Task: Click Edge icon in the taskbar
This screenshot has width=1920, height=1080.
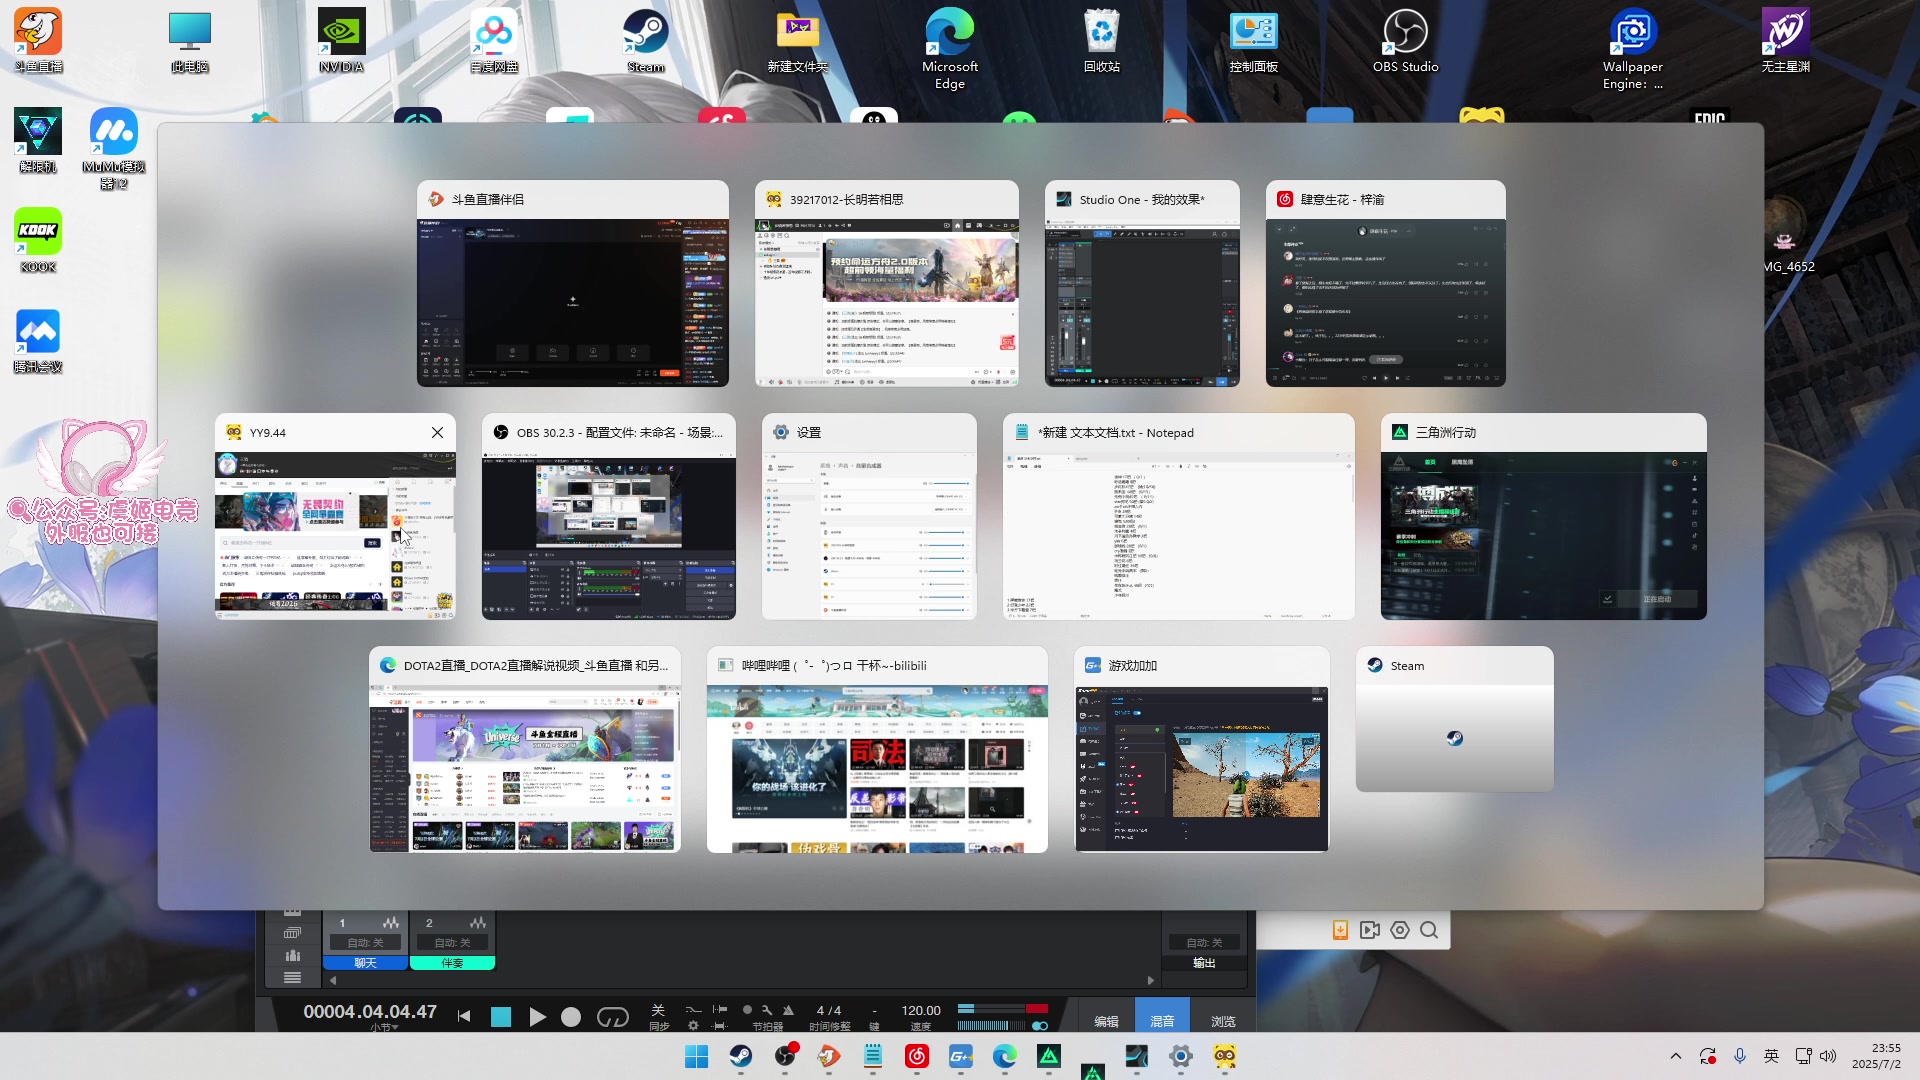Action: click(1005, 1056)
